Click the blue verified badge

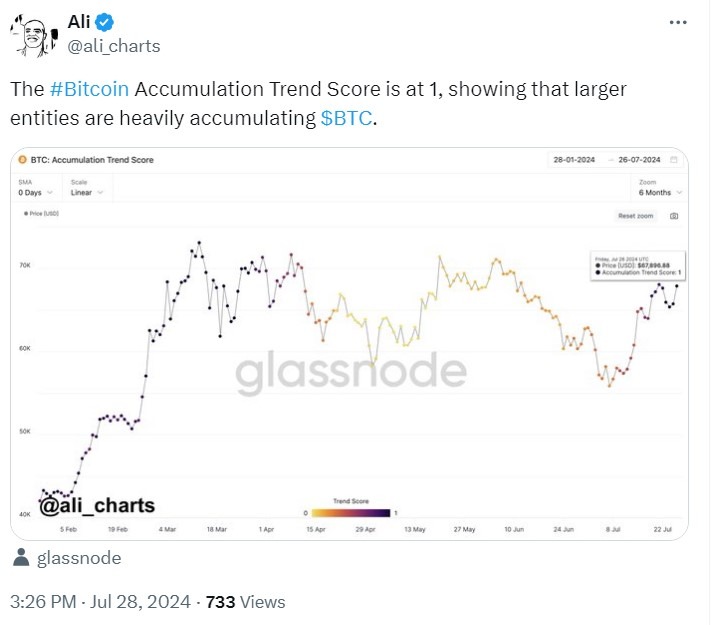tap(106, 22)
